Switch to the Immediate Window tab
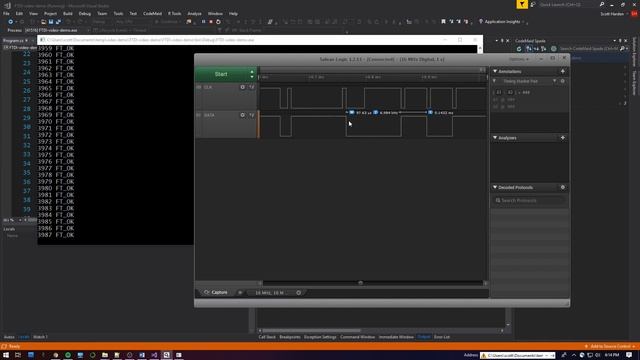640x360 pixels. (396, 337)
